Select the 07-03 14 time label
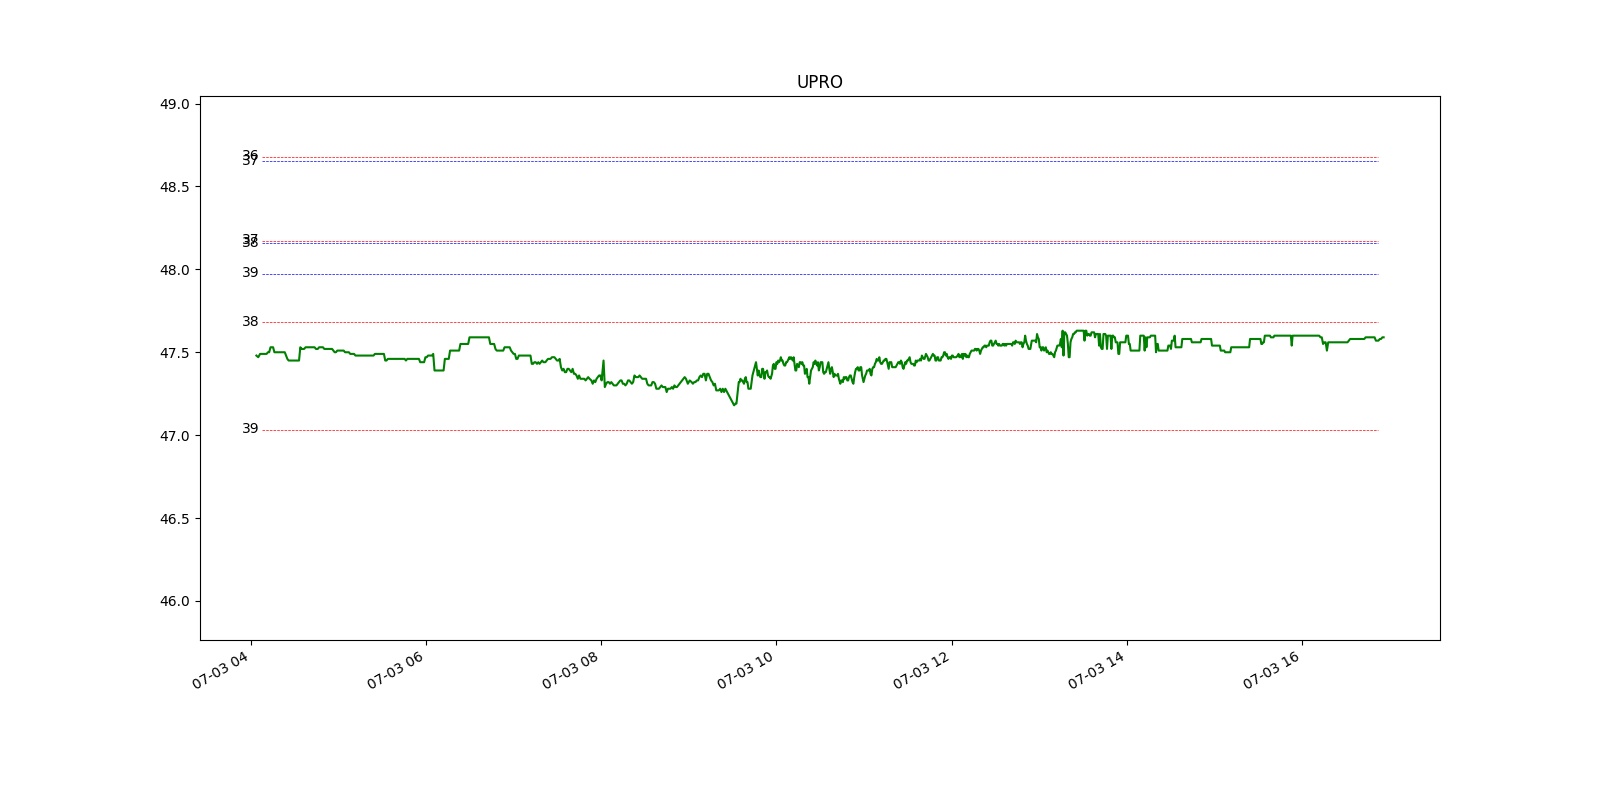1600x800 pixels. click(1096, 669)
